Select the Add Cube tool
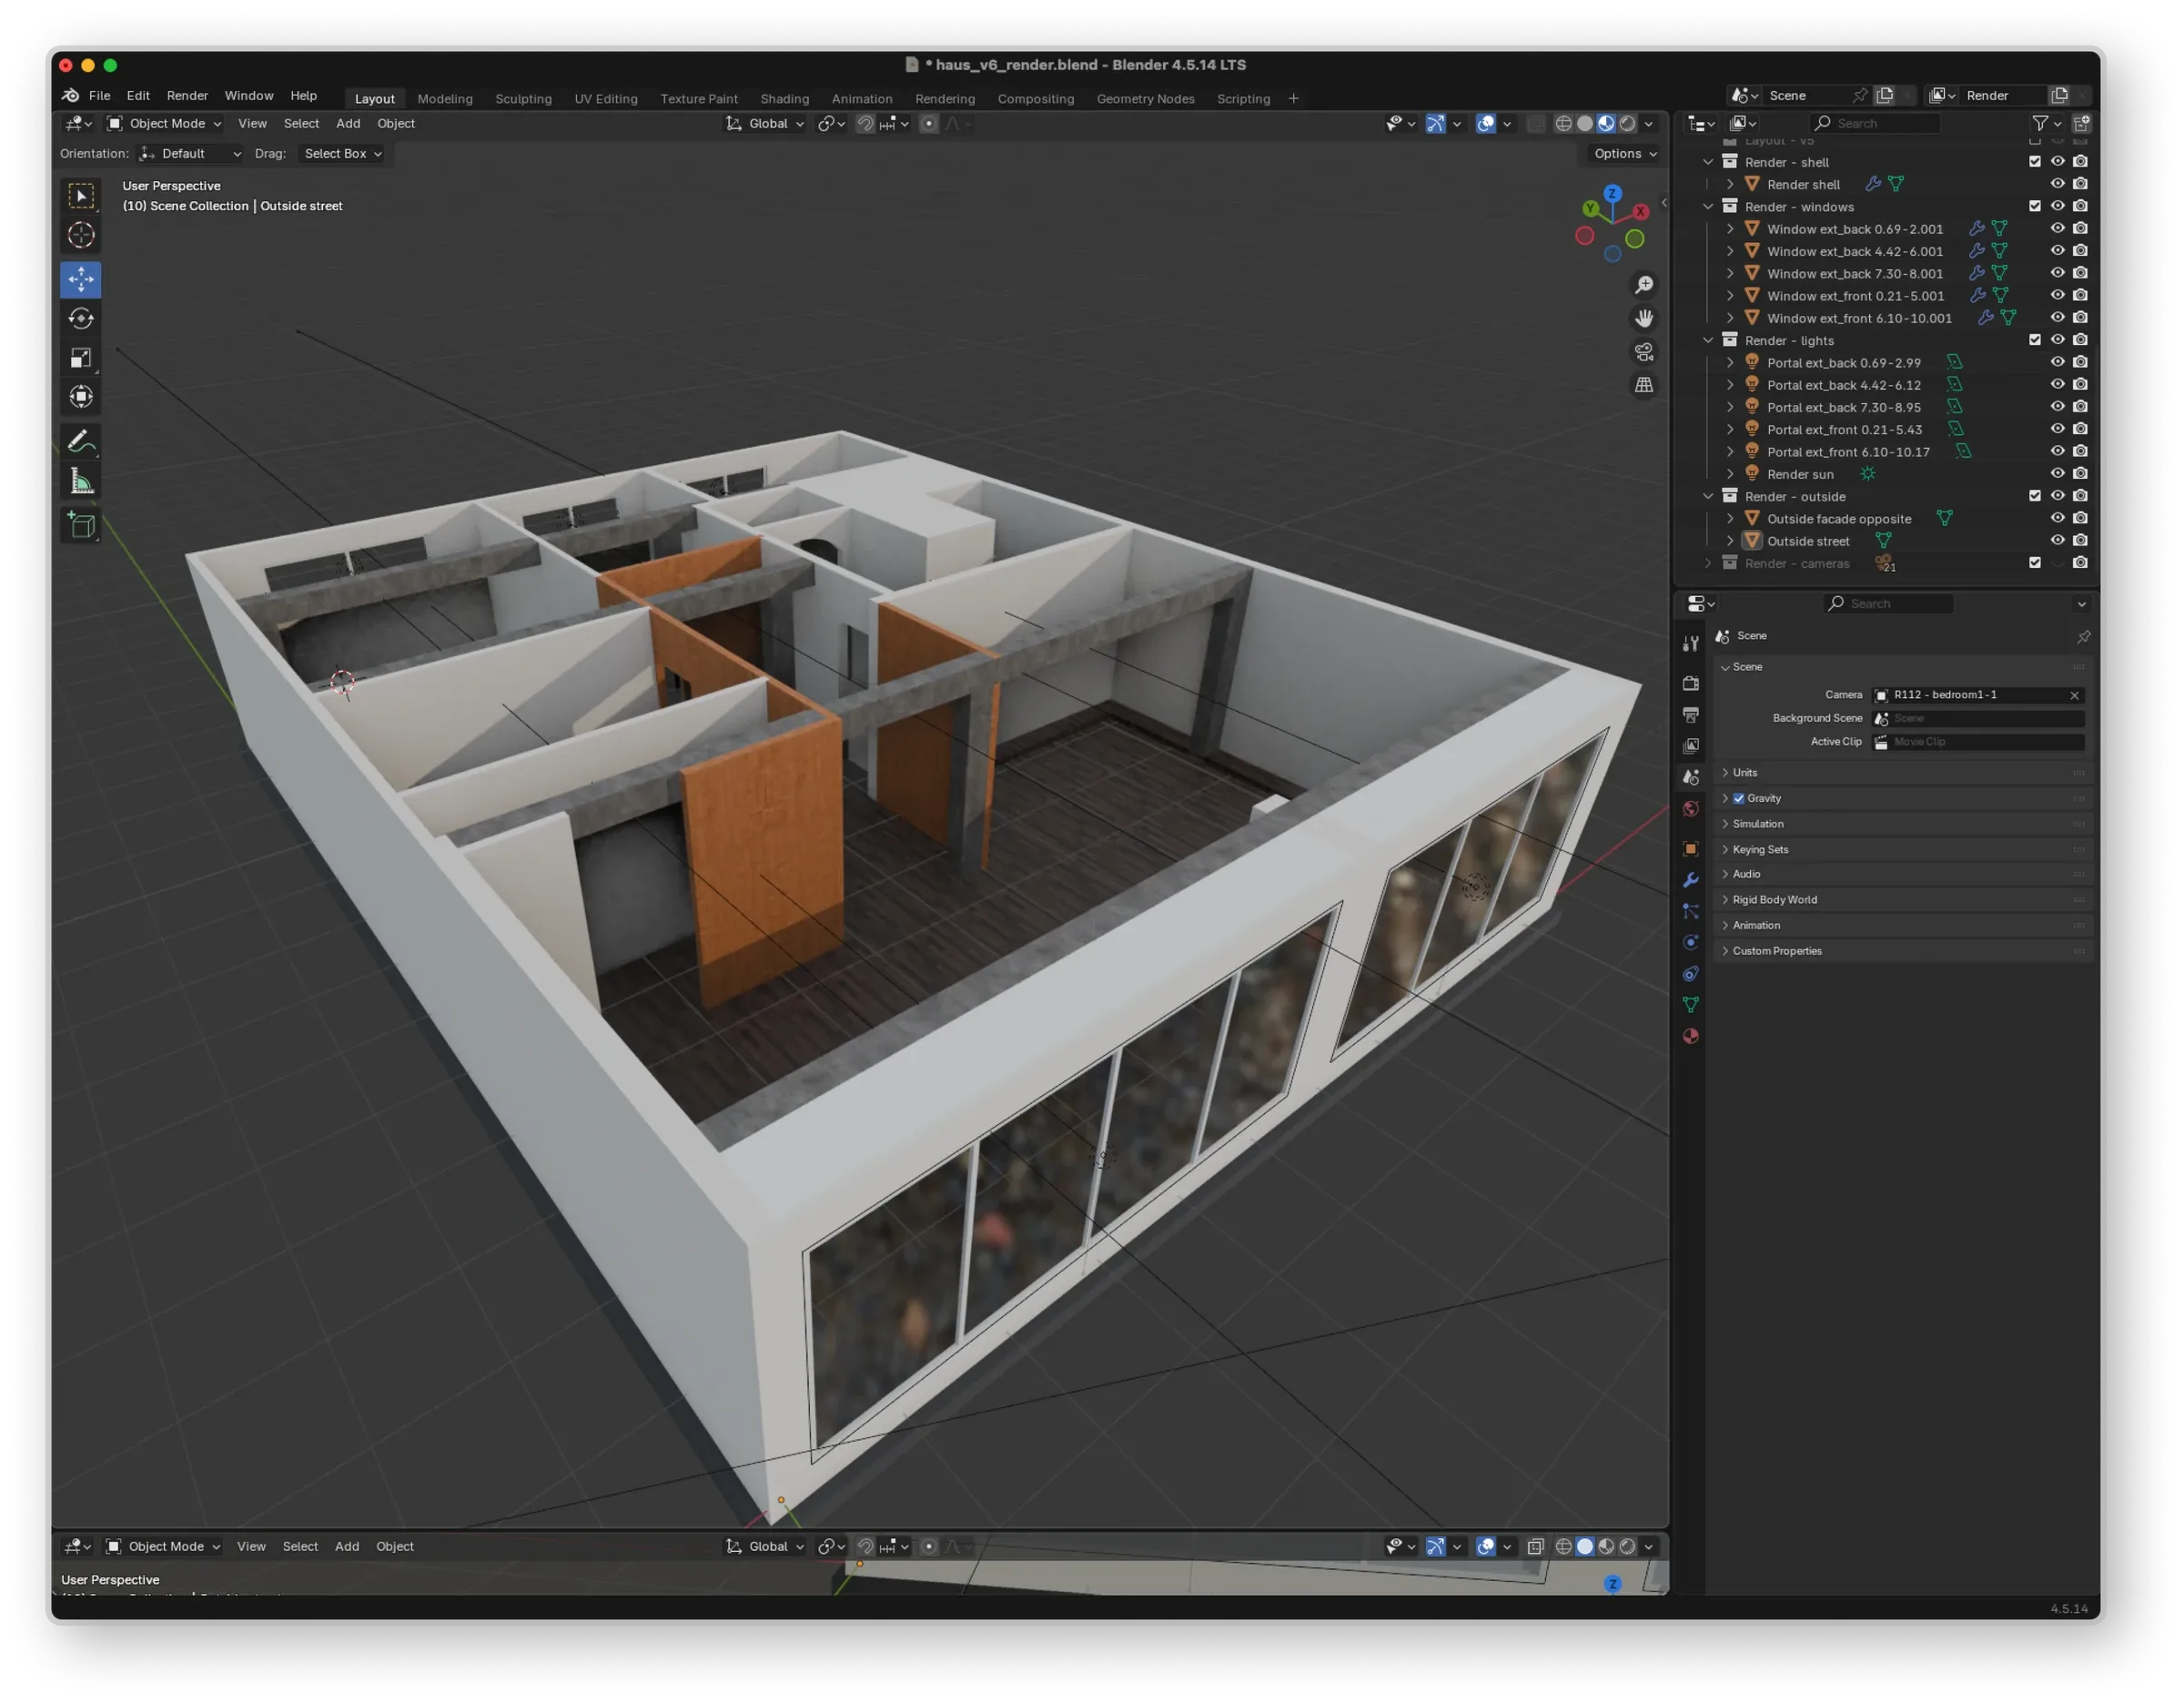The image size is (2184, 1703). coord(81,525)
